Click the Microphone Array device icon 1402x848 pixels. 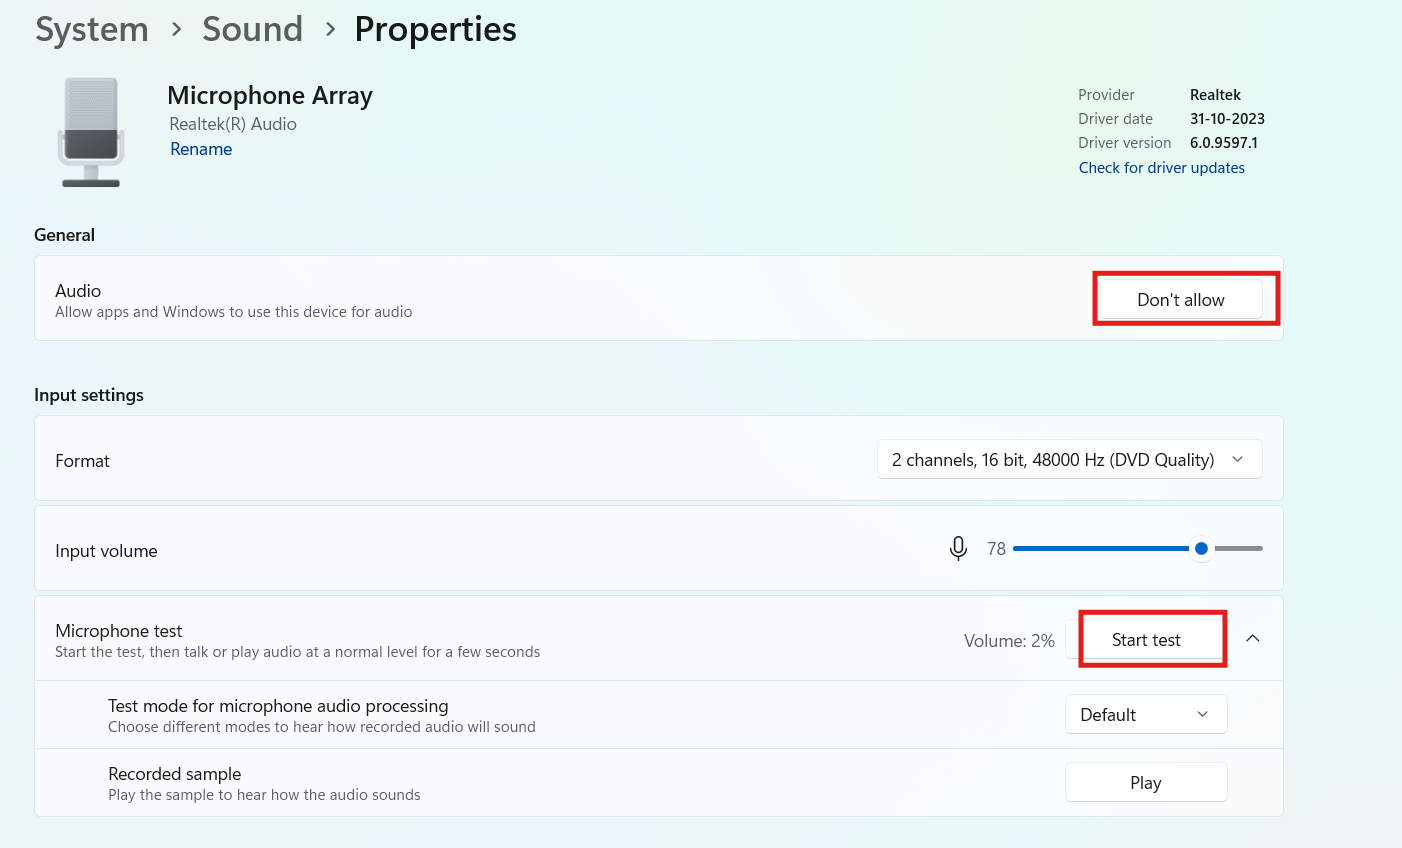pos(90,131)
